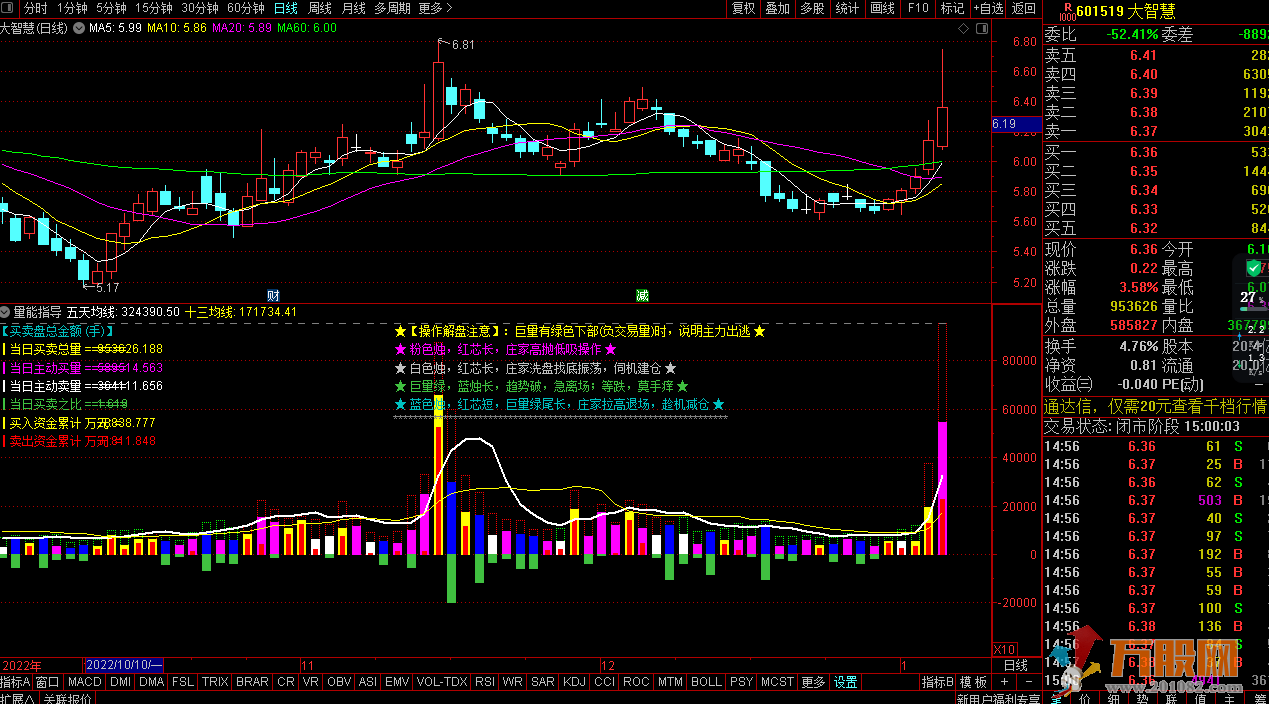
Task: Select the SAR indicator
Action: (543, 682)
